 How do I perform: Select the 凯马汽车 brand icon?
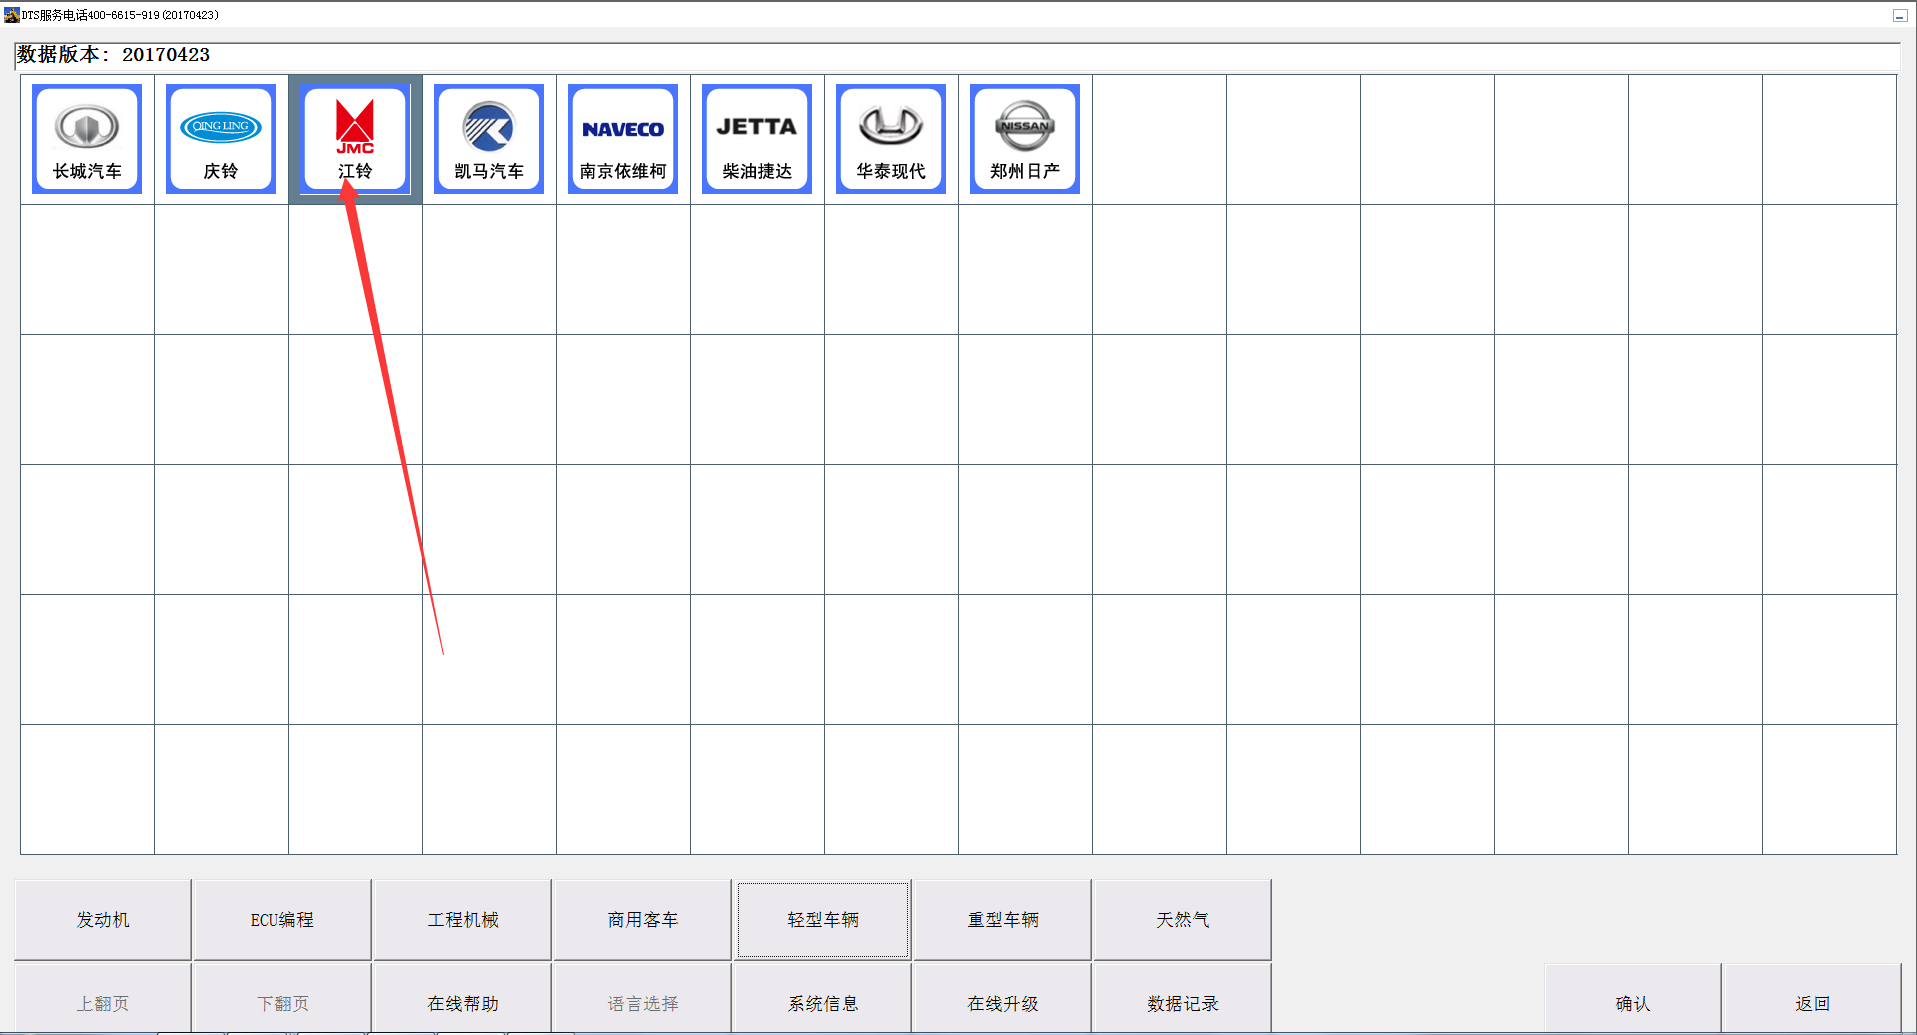tap(489, 139)
